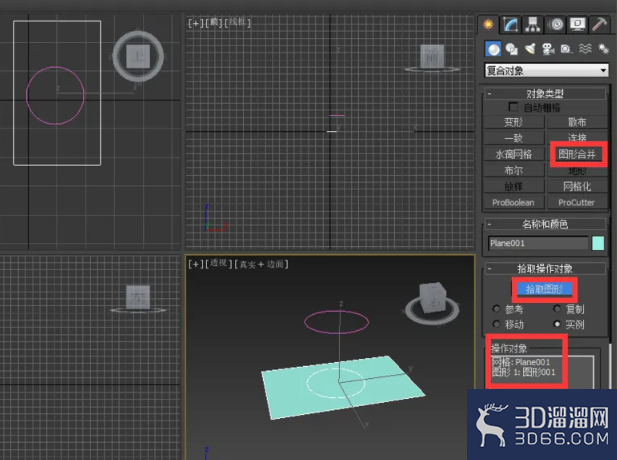
Task: Collapse the 拾取操作对象 rollout
Action: [x=545, y=269]
